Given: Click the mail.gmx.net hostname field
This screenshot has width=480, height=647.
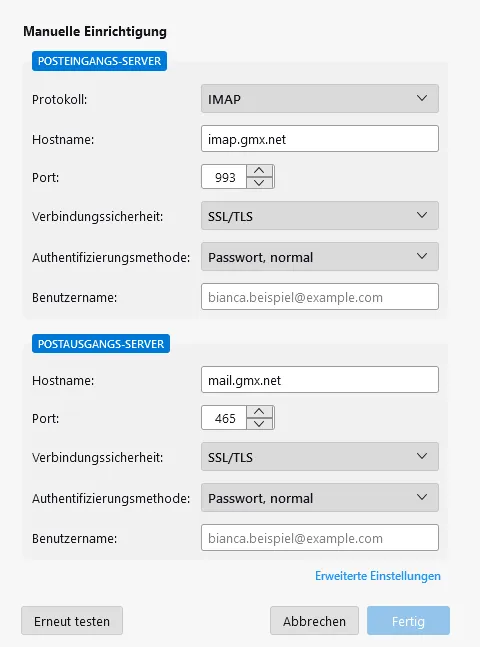Looking at the screenshot, I should [x=320, y=380].
